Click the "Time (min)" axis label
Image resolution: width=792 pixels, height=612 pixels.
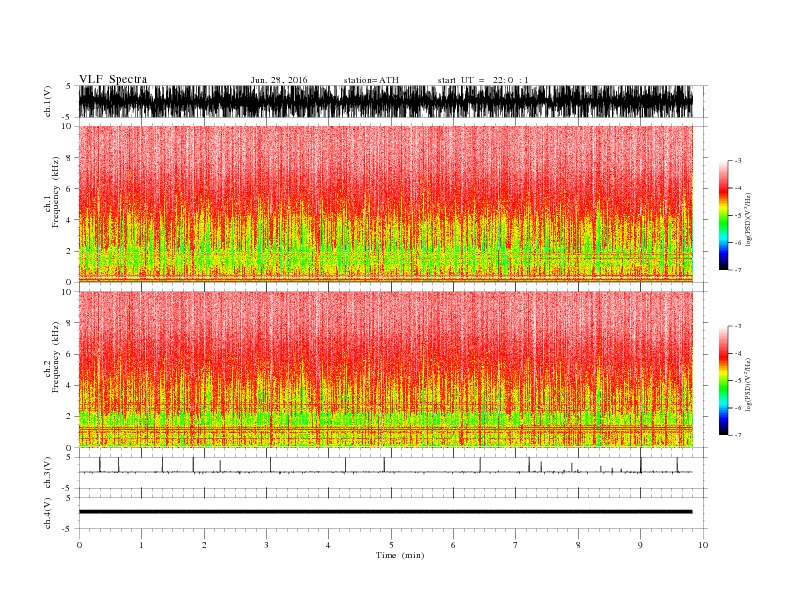coord(400,555)
